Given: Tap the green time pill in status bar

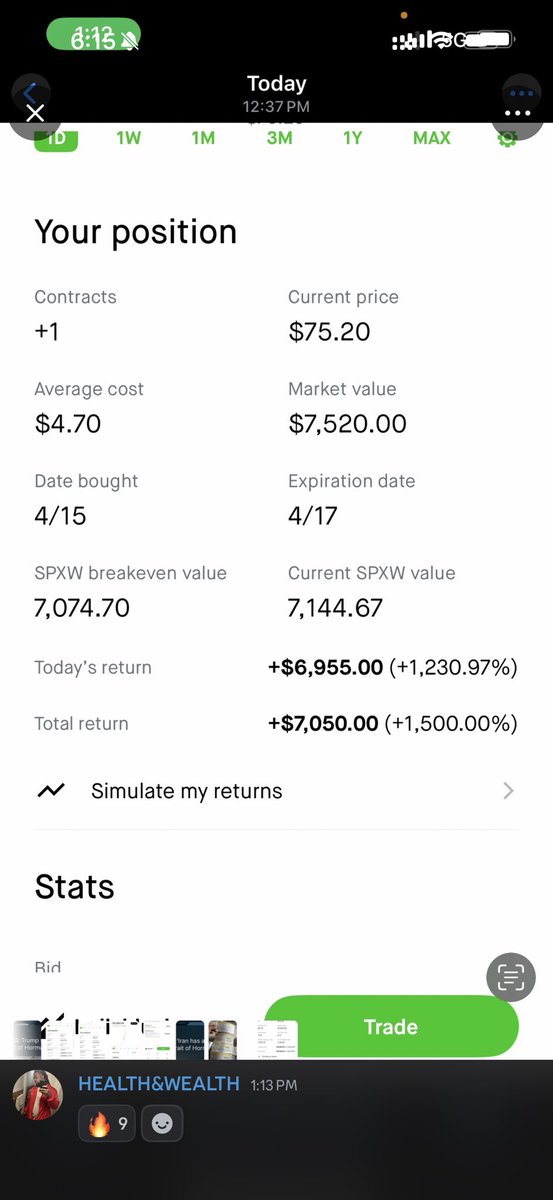Looking at the screenshot, I should (93, 37).
